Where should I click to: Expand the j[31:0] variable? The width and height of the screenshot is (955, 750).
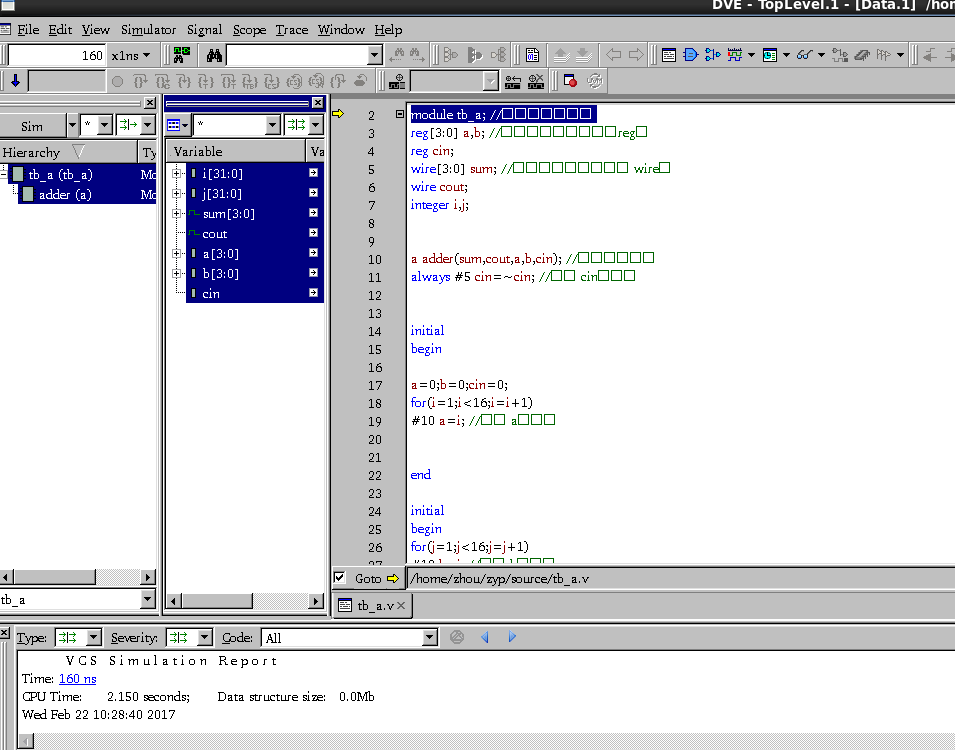tap(177, 194)
